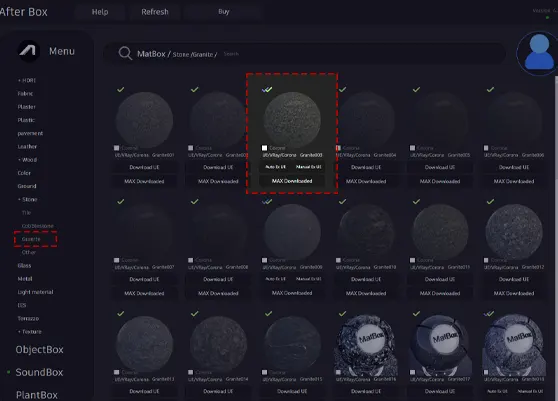Screen dimensions: 558x401
Task: Expand the HDRI category
Action: [27, 80]
